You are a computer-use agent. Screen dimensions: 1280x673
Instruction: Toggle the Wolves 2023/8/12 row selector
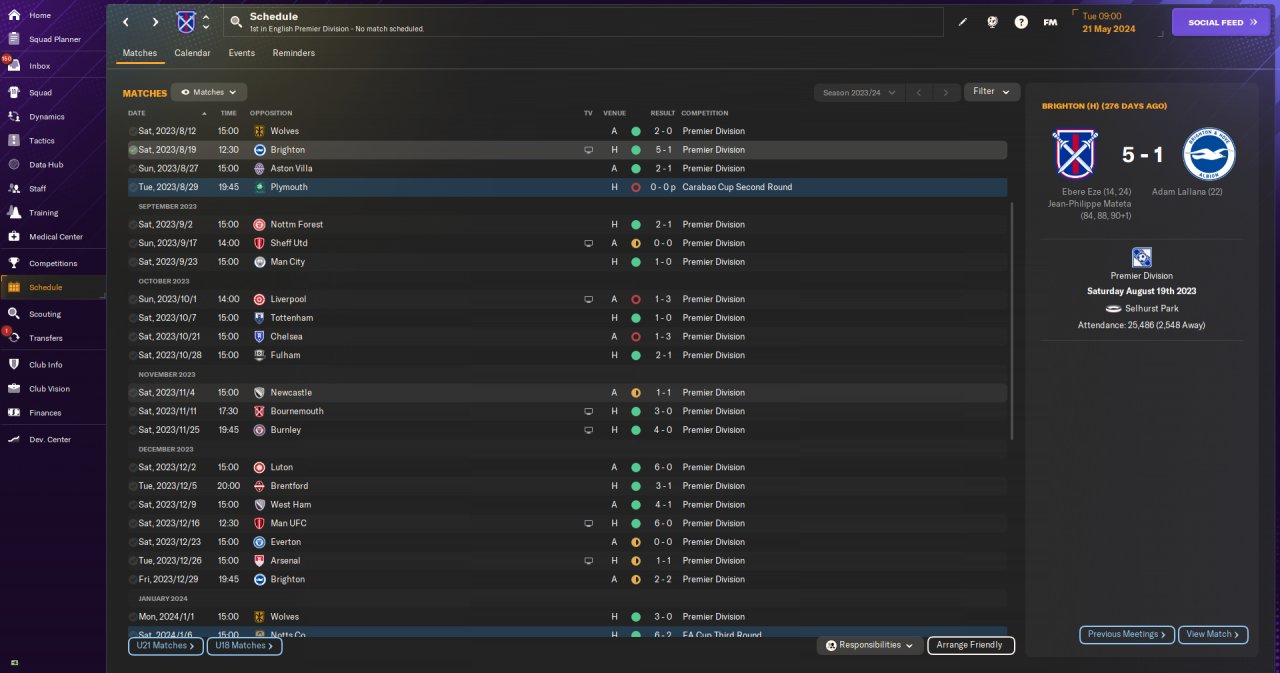[x=133, y=131]
